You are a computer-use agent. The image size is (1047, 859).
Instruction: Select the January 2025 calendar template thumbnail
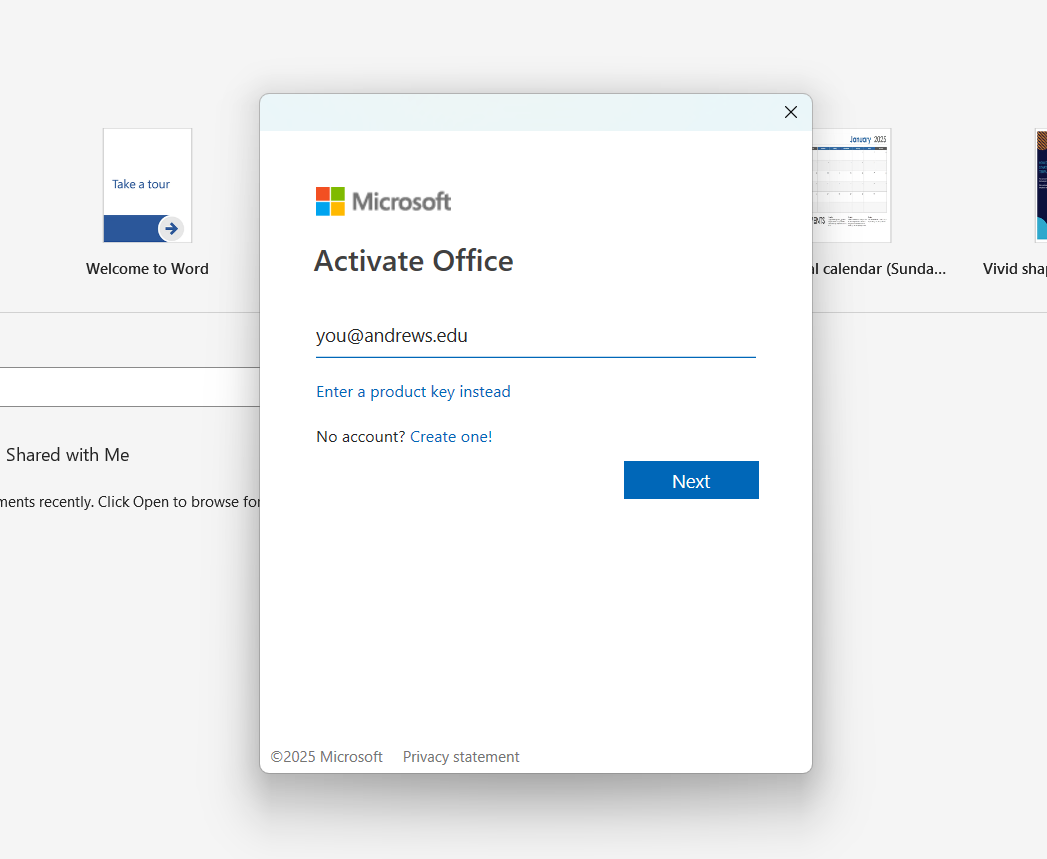pyautogui.click(x=851, y=186)
